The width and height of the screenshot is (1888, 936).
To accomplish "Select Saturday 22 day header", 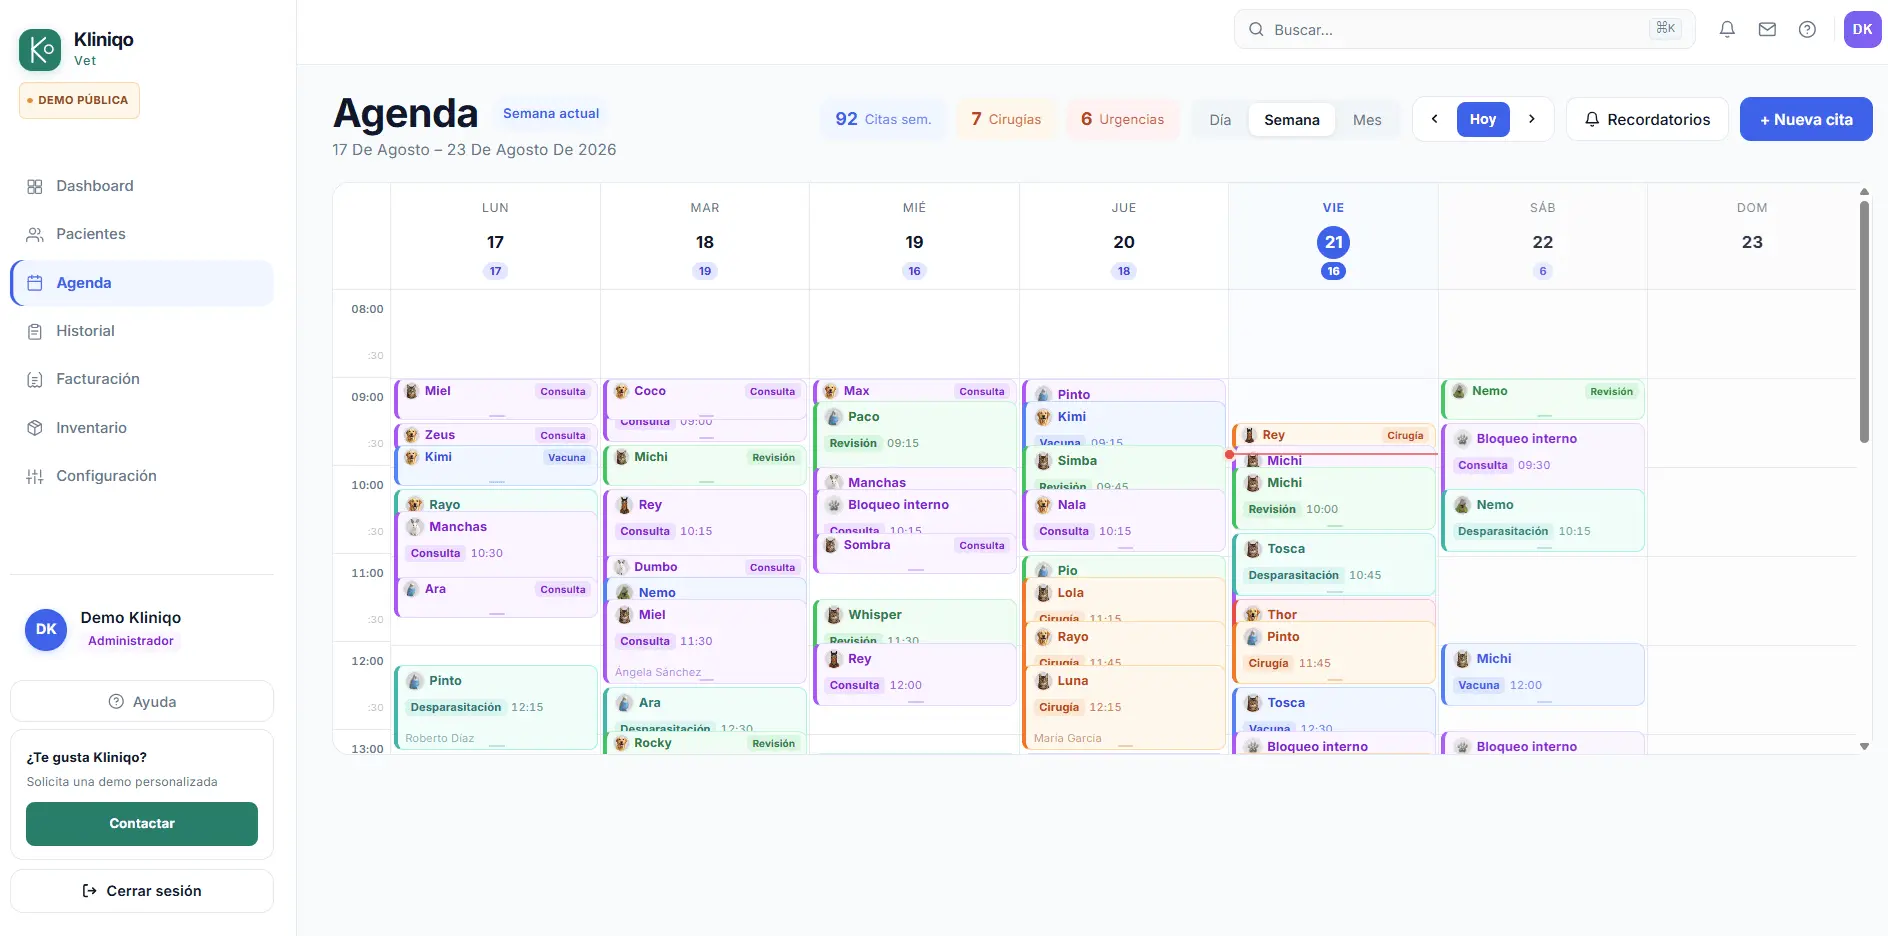I will coord(1543,237).
